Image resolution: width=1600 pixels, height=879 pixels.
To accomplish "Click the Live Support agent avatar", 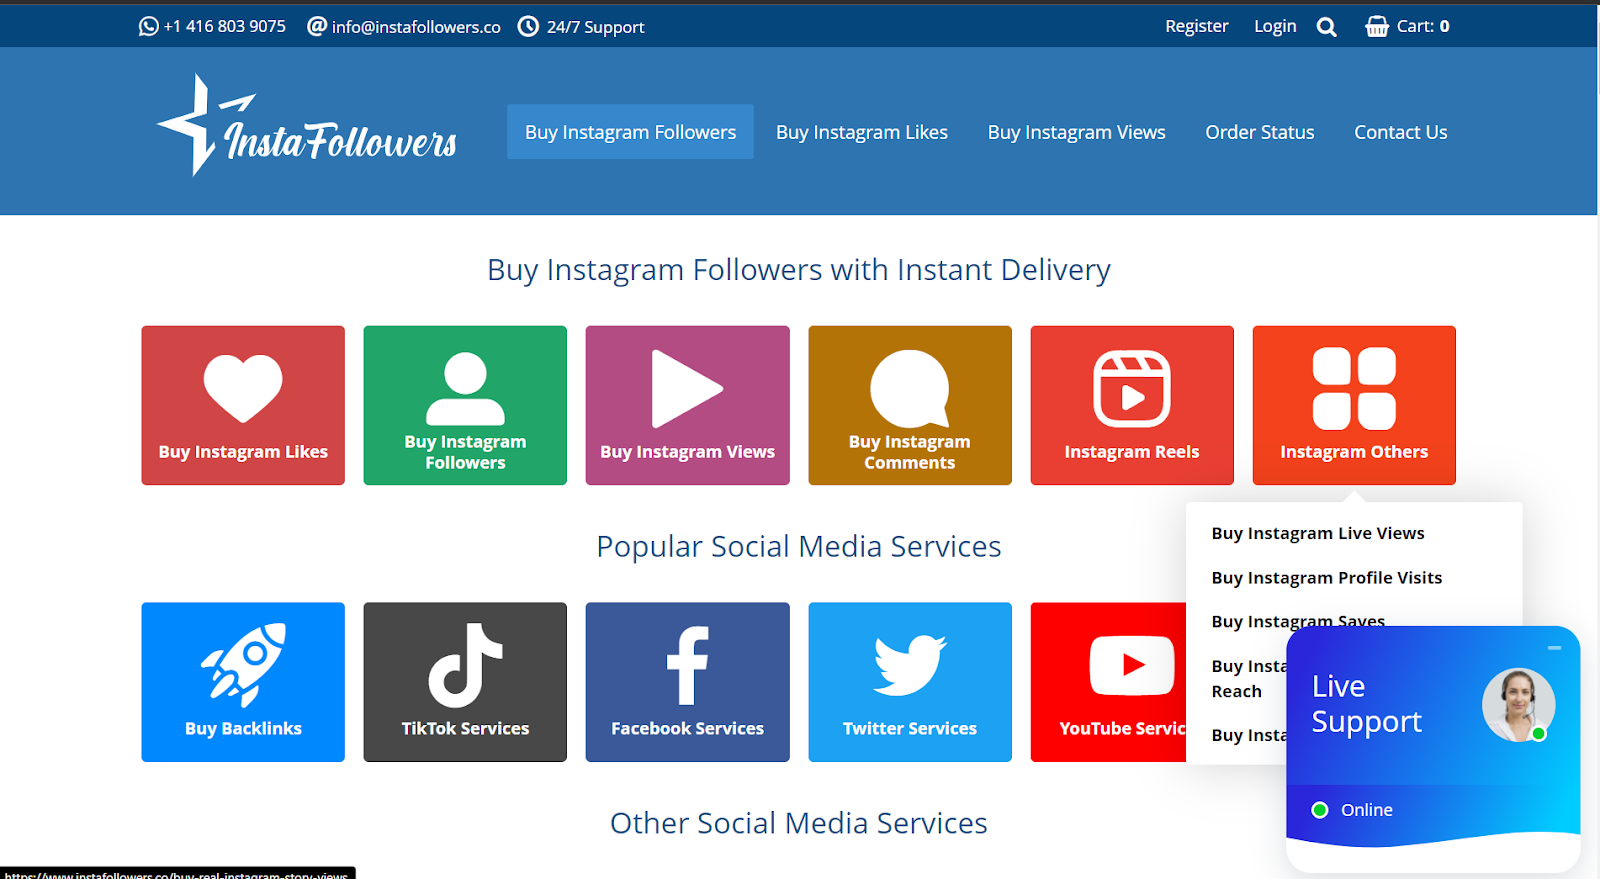I will pyautogui.click(x=1518, y=705).
